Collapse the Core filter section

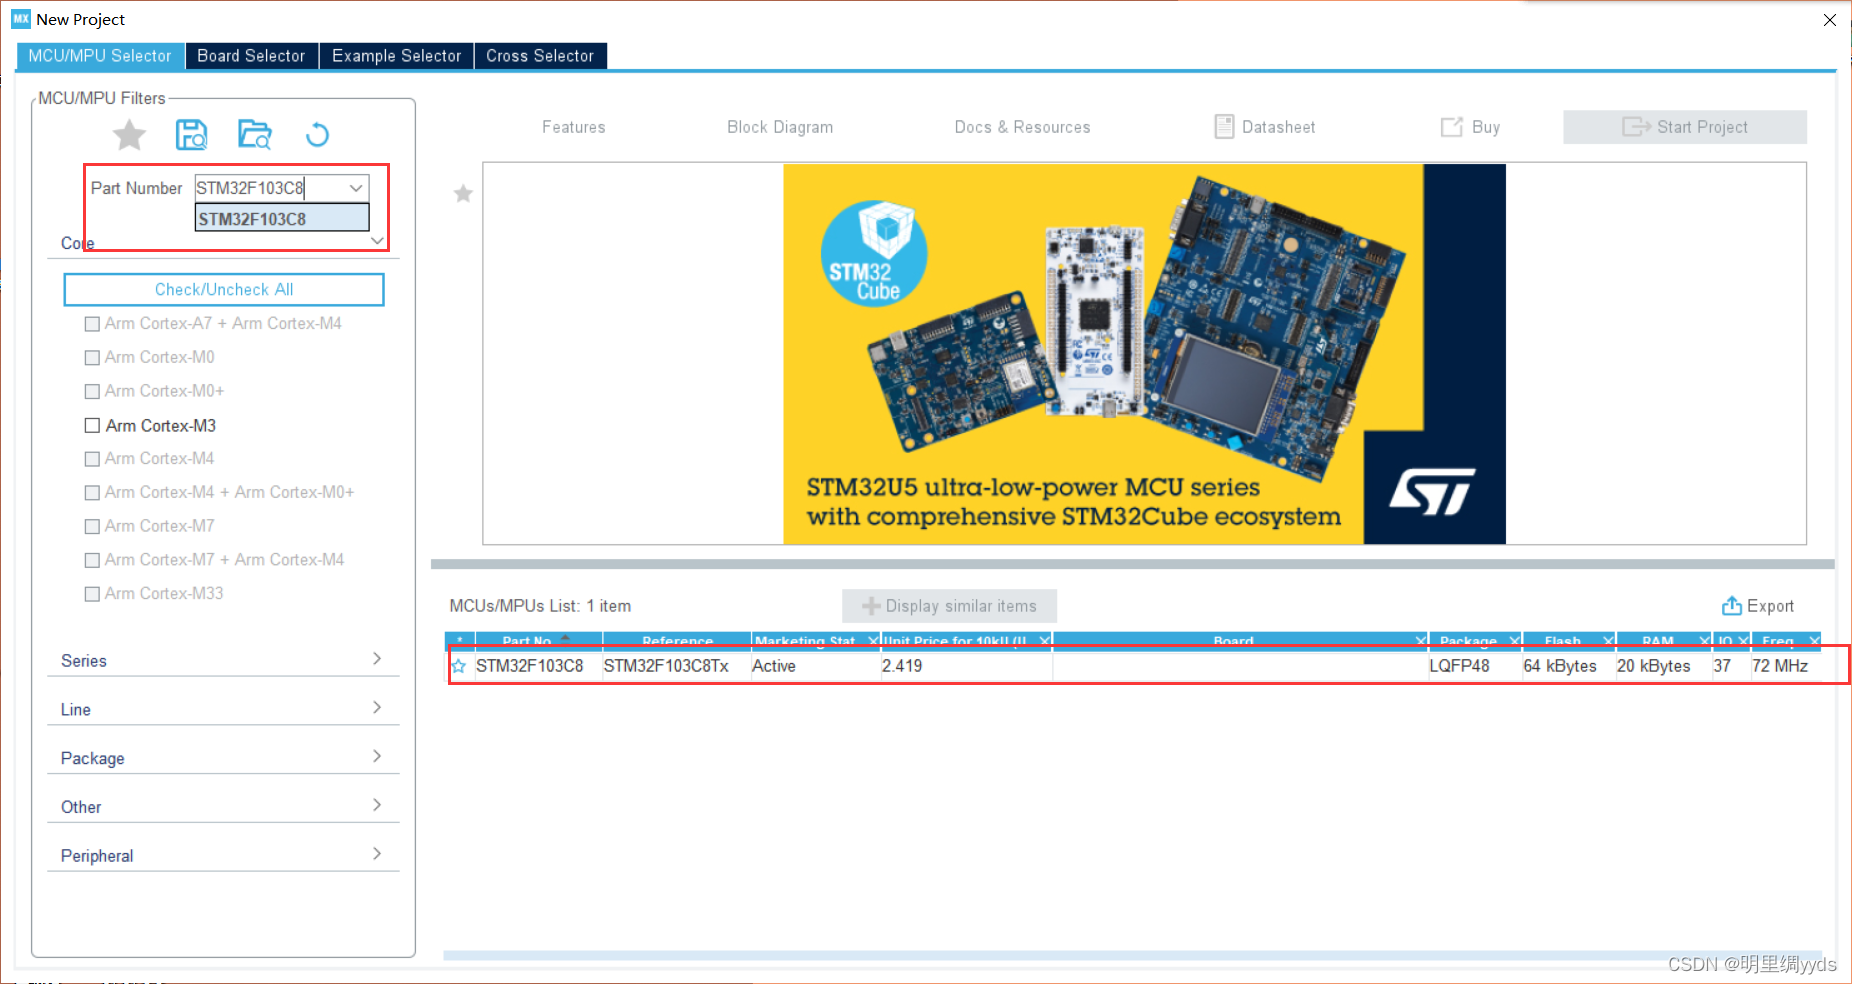(377, 241)
